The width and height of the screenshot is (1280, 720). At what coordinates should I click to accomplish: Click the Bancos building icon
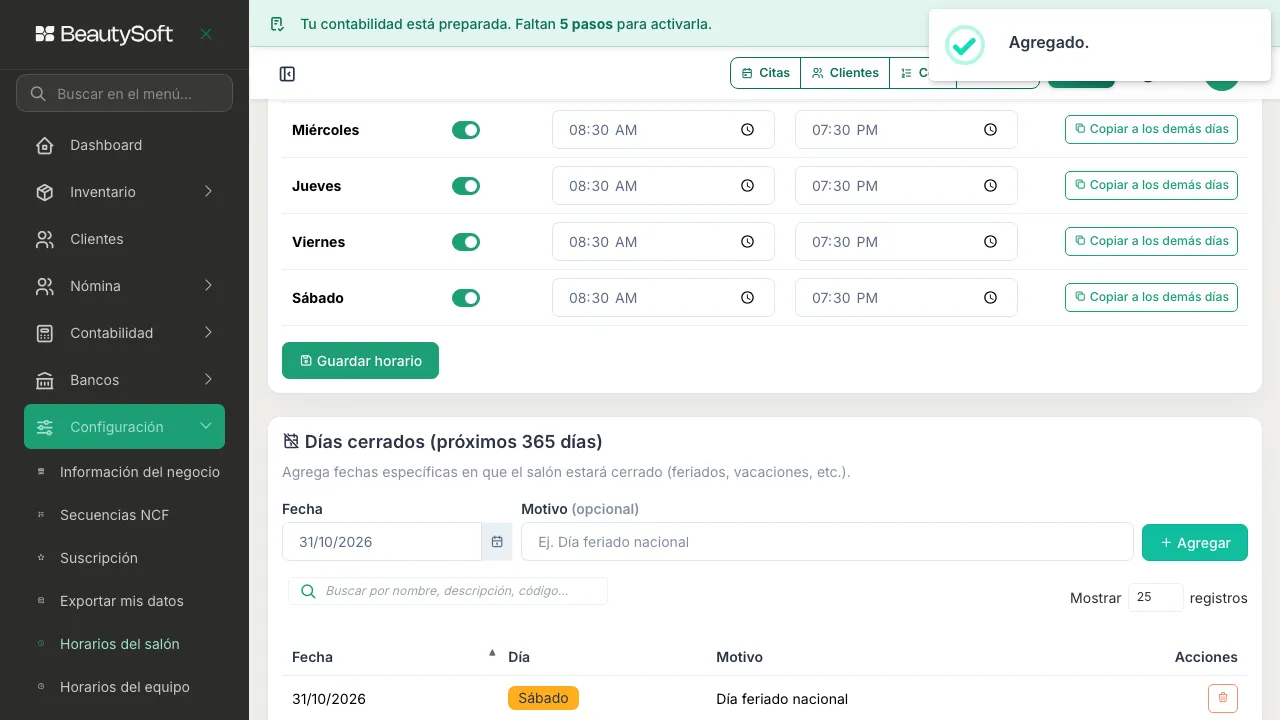(45, 380)
